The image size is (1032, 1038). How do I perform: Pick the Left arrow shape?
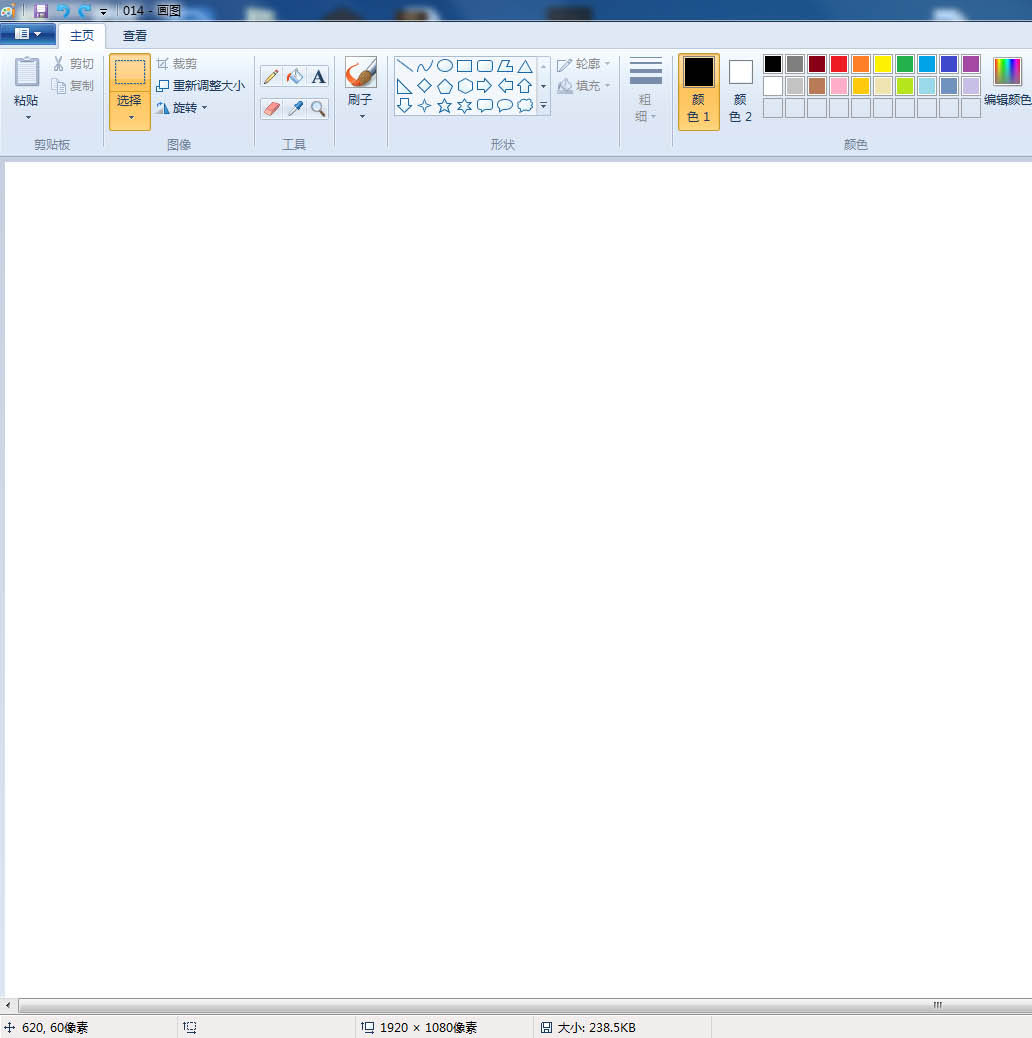(505, 86)
